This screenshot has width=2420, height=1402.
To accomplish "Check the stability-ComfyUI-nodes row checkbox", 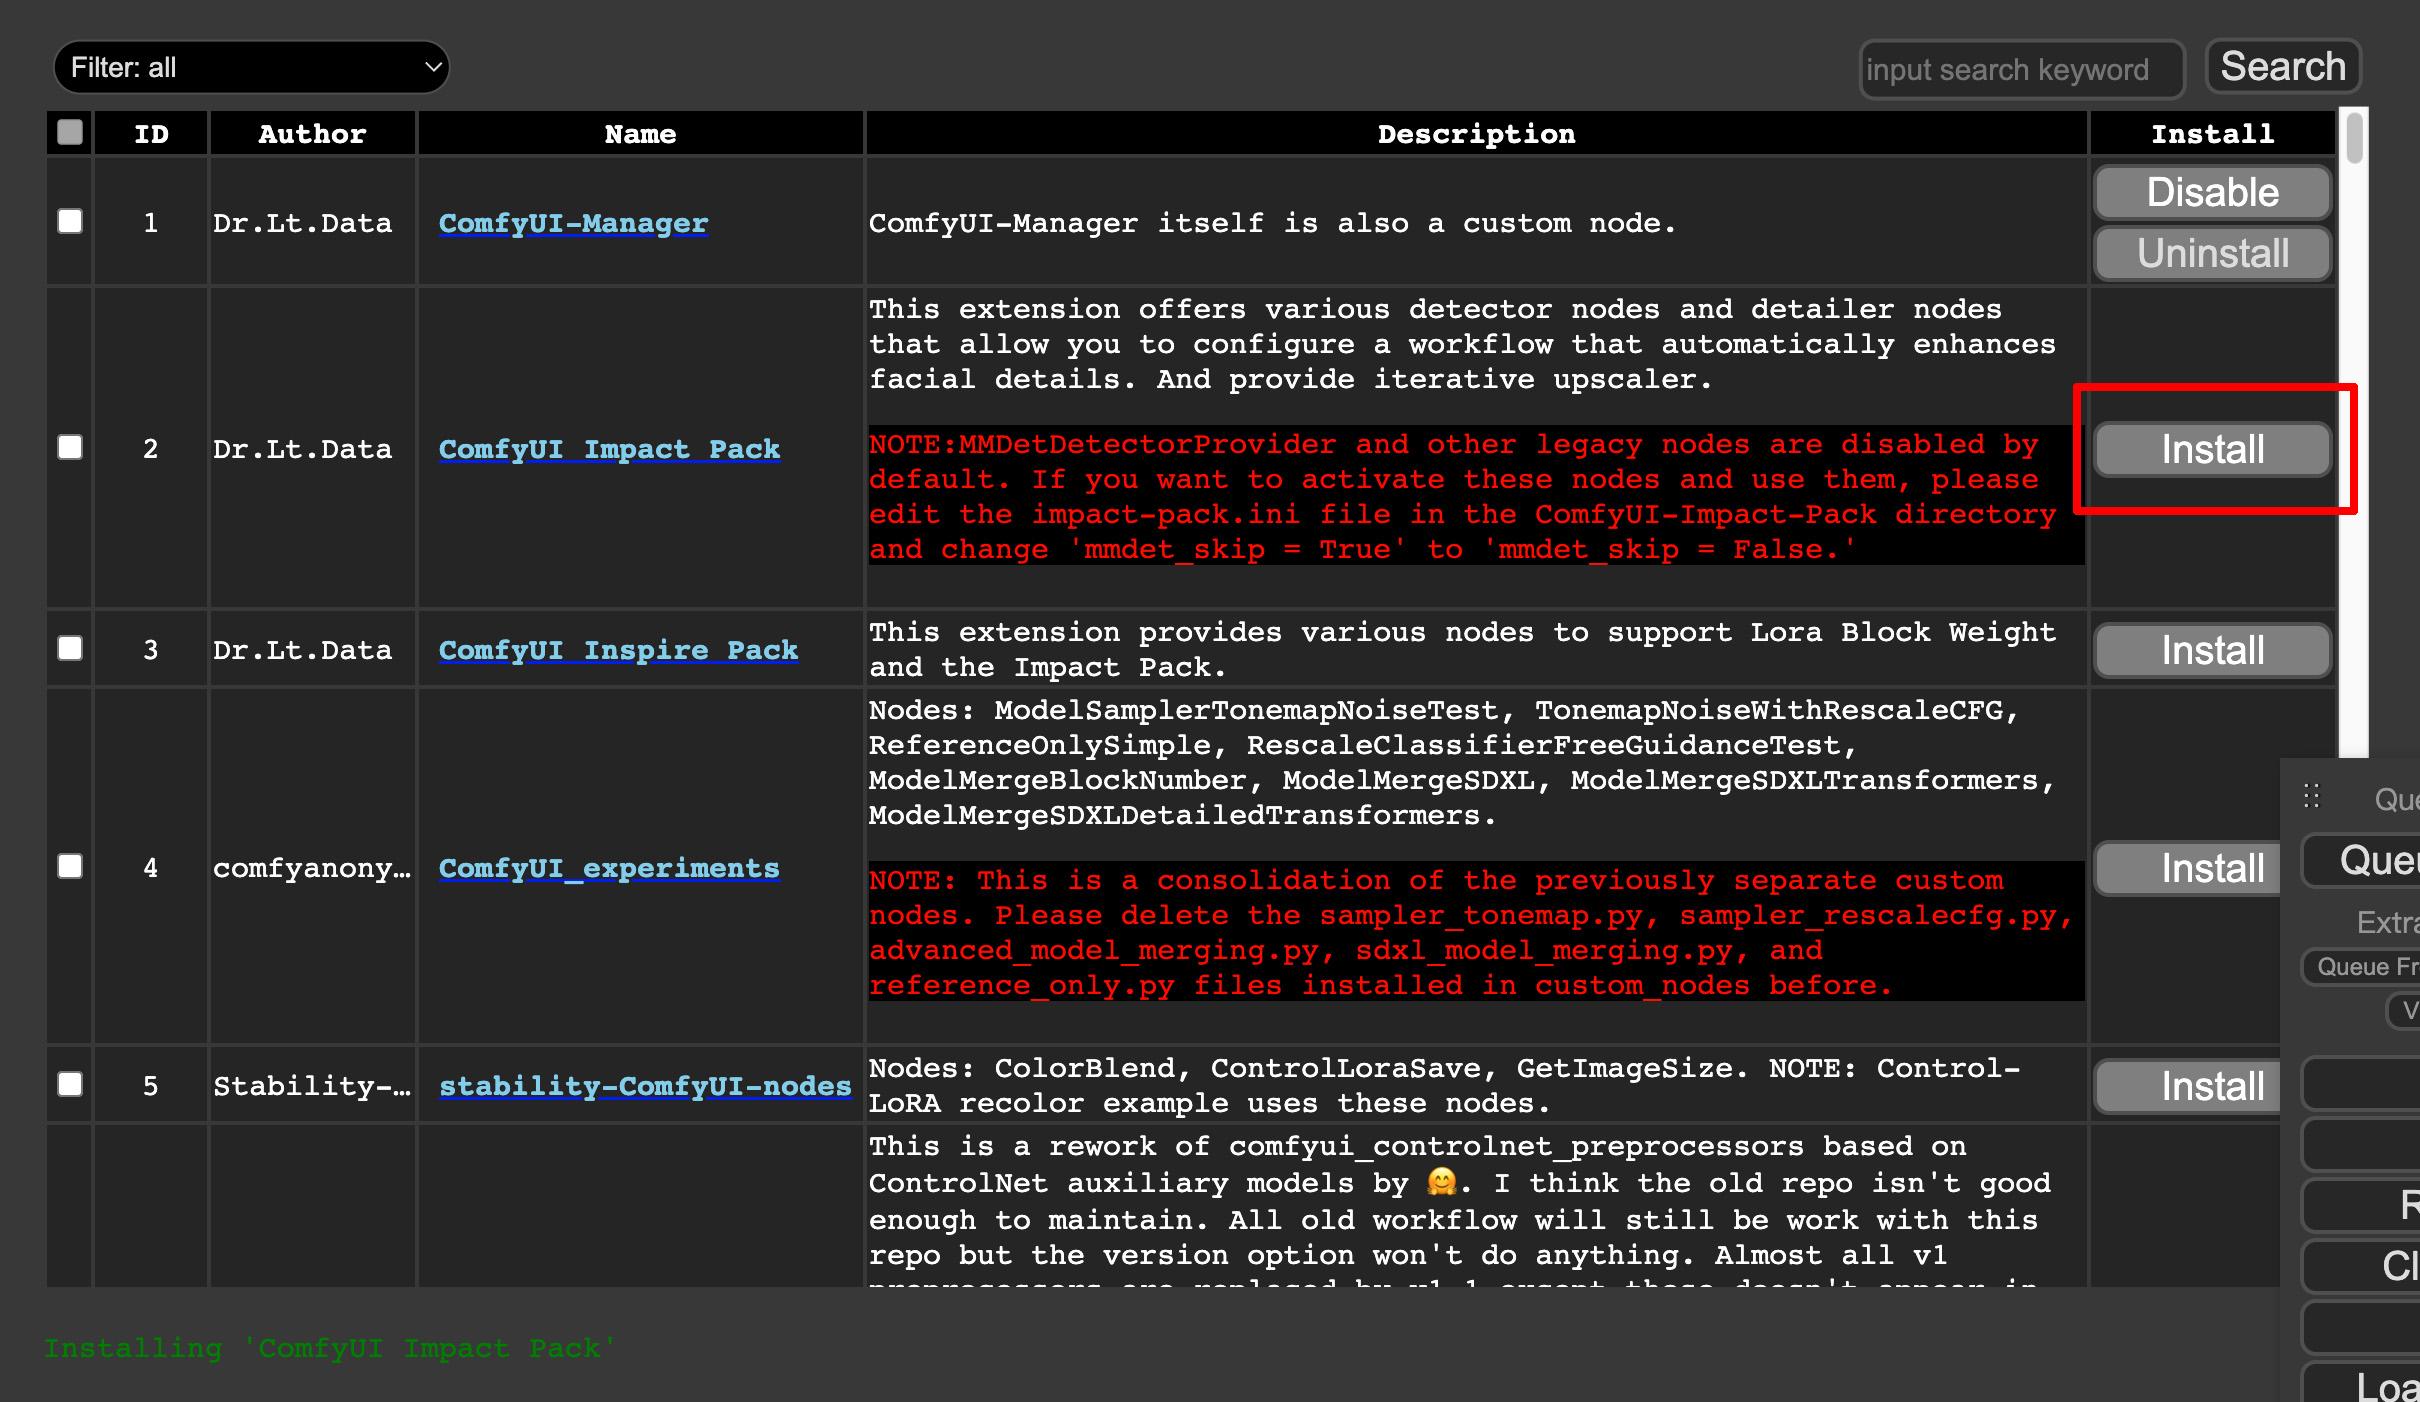I will 70,1084.
